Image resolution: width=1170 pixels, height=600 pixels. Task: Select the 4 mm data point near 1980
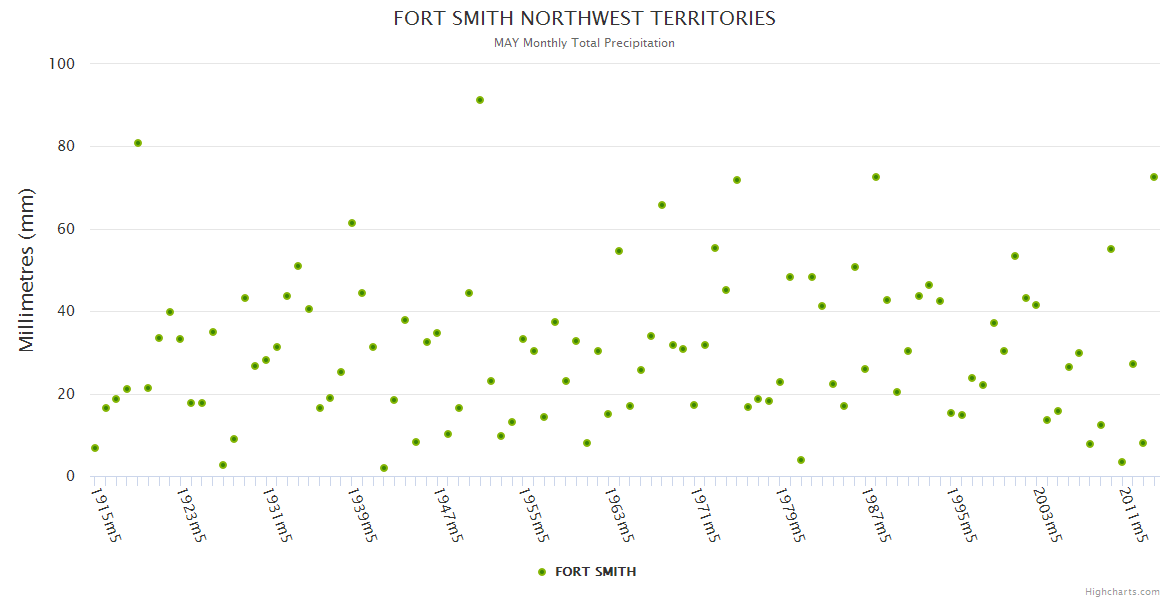pyautogui.click(x=801, y=460)
